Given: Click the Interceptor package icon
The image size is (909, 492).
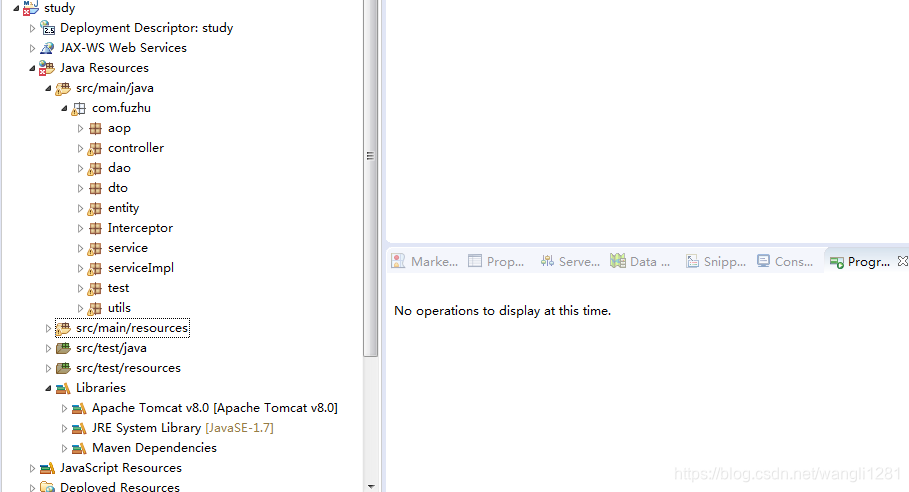Looking at the screenshot, I should coord(95,228).
